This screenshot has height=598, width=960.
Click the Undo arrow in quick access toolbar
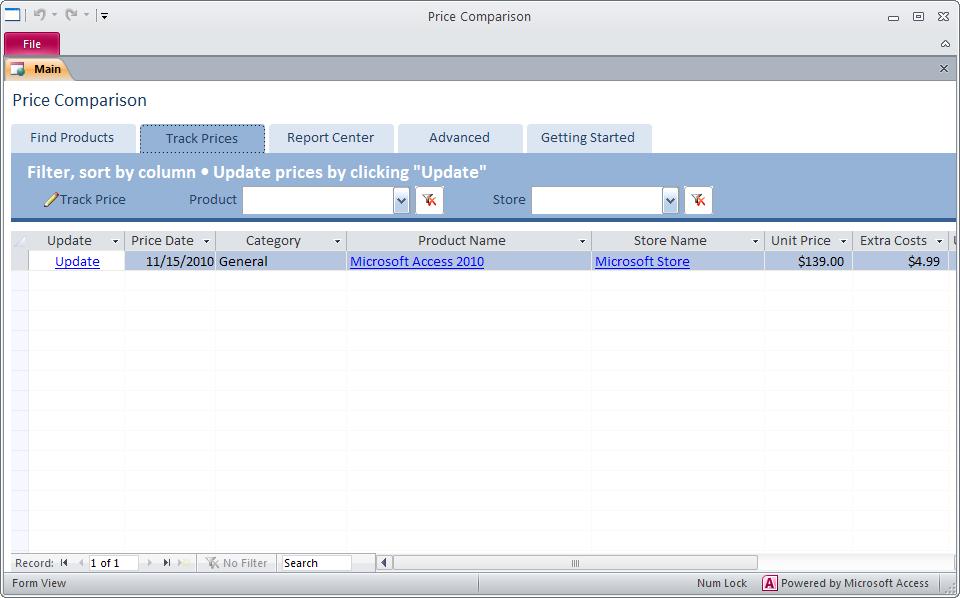pyautogui.click(x=40, y=15)
